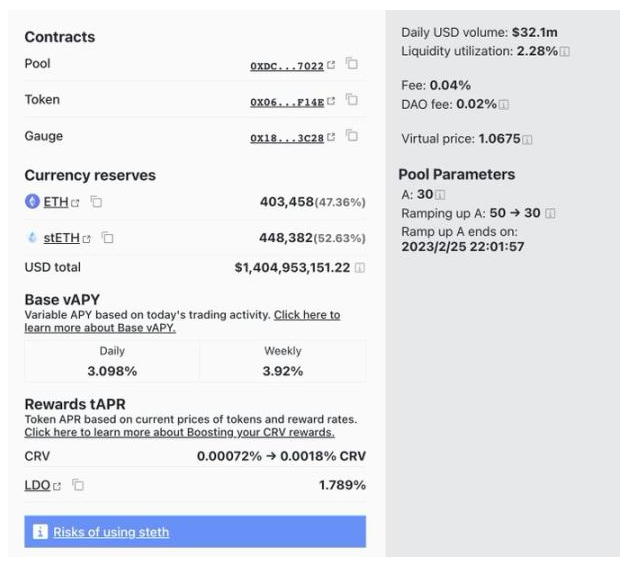631x562 pixels.
Task: Open the ETH currency link
Action: [x=56, y=202]
